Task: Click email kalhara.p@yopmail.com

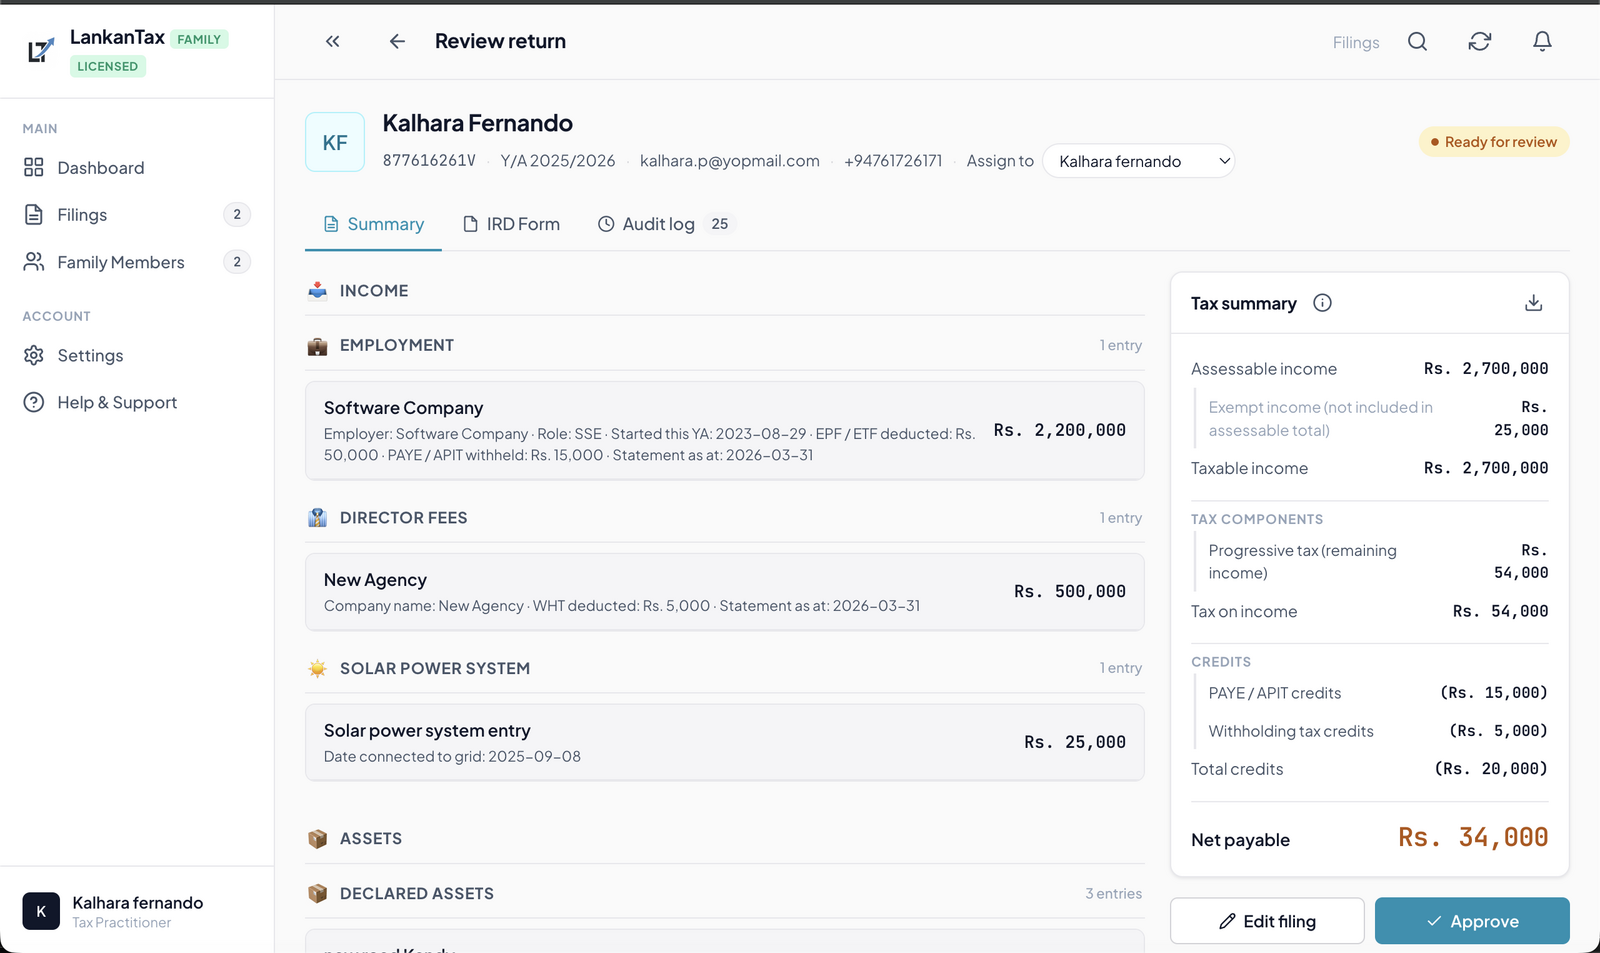Action: pos(730,161)
